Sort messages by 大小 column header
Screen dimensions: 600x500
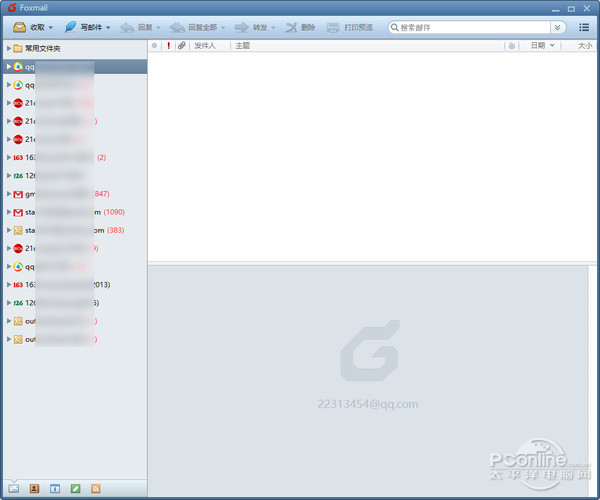tap(585, 46)
